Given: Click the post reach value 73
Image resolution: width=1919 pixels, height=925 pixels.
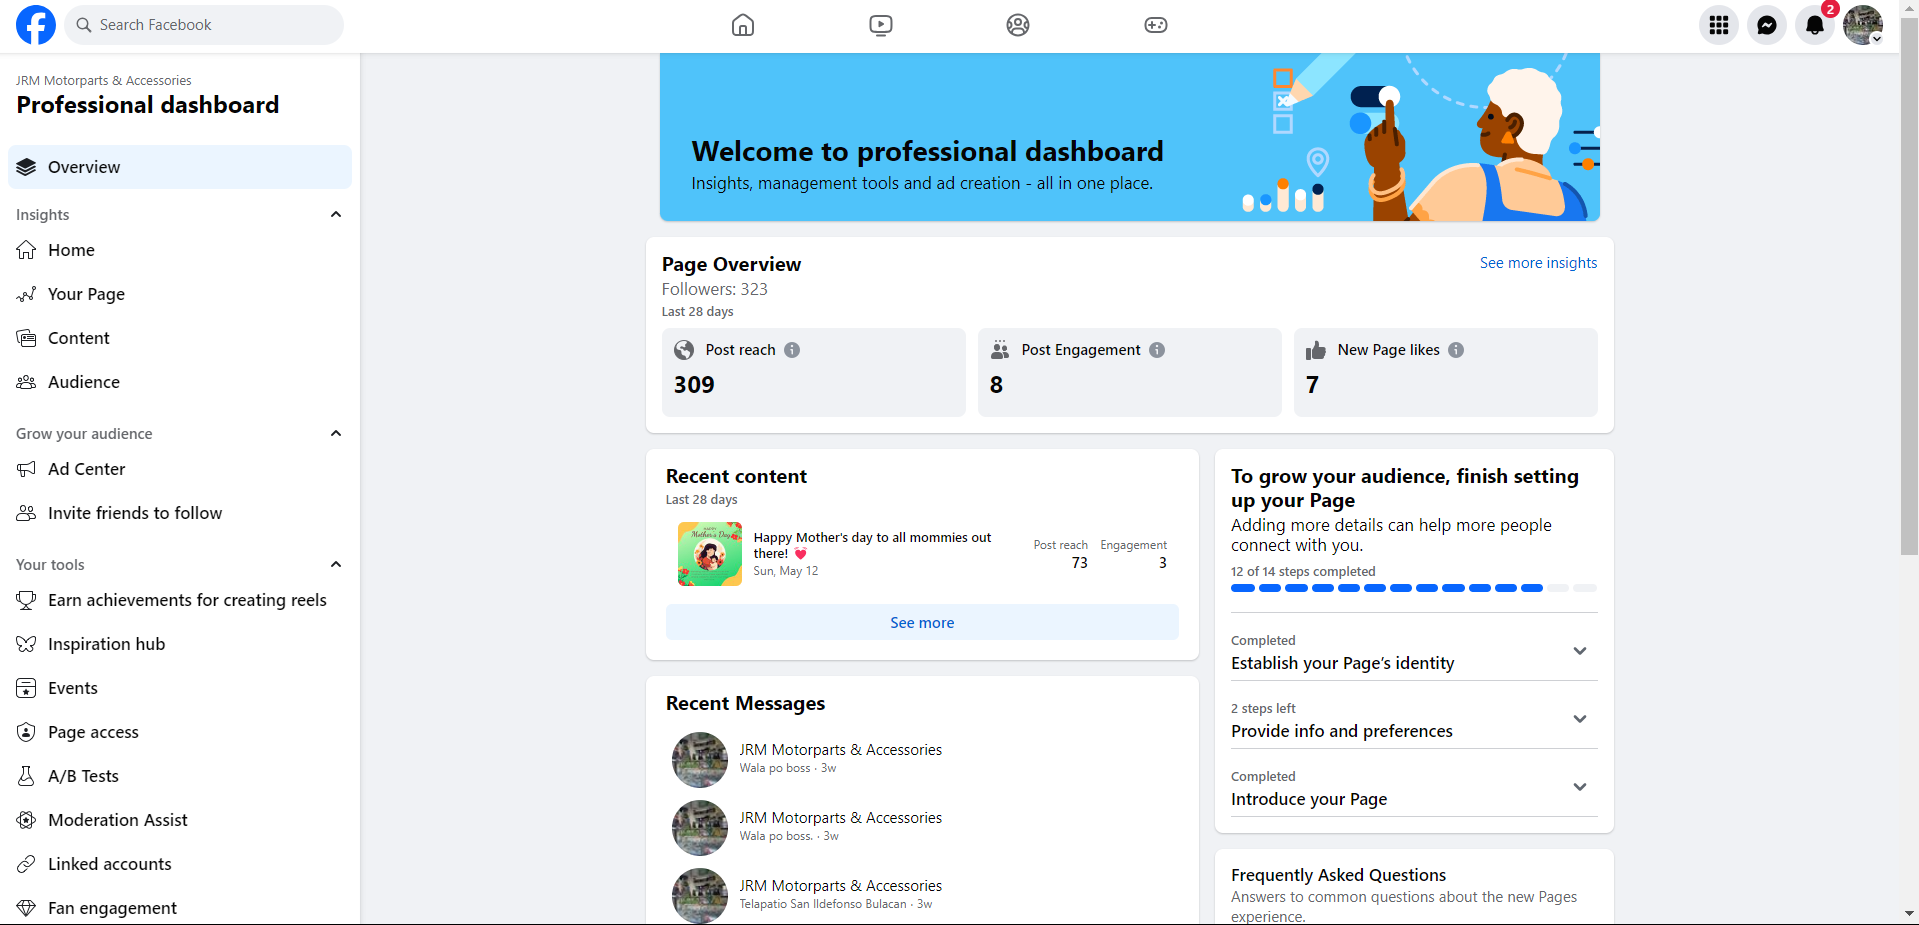Looking at the screenshot, I should (1080, 563).
